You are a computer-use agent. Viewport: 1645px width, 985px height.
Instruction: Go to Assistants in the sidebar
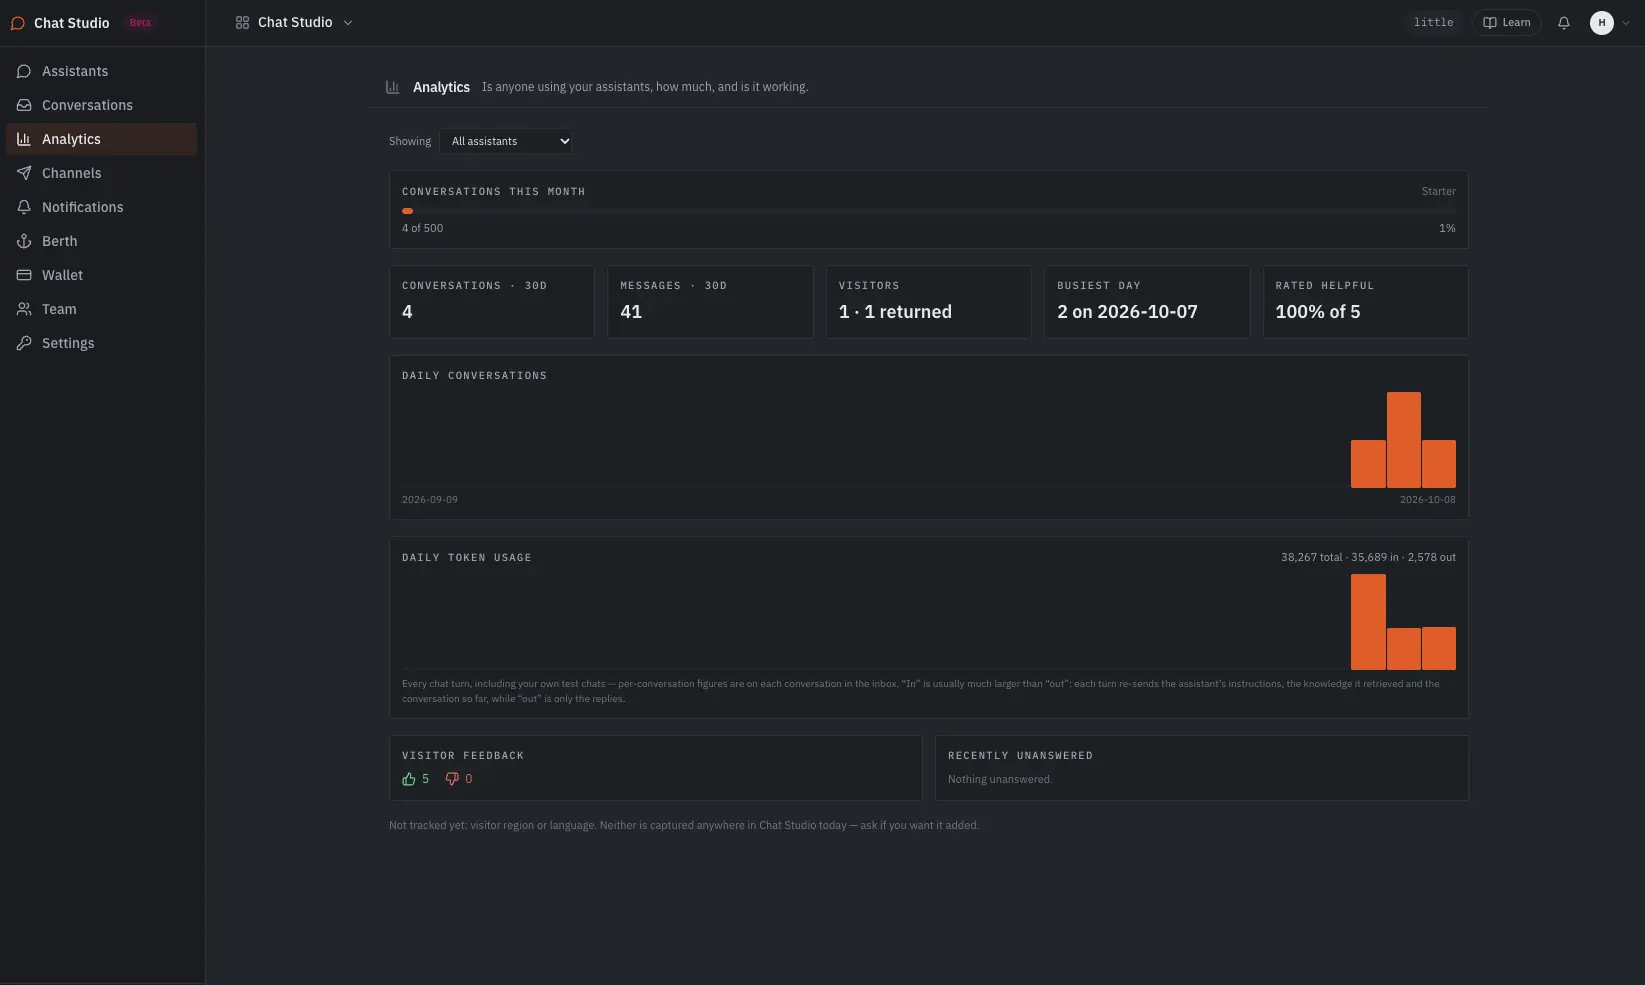[x=102, y=71]
